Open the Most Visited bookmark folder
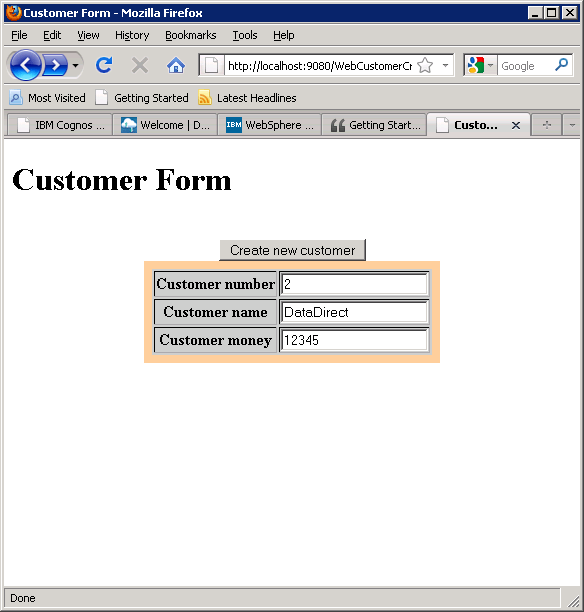The width and height of the screenshot is (584, 612). pyautogui.click(x=48, y=98)
